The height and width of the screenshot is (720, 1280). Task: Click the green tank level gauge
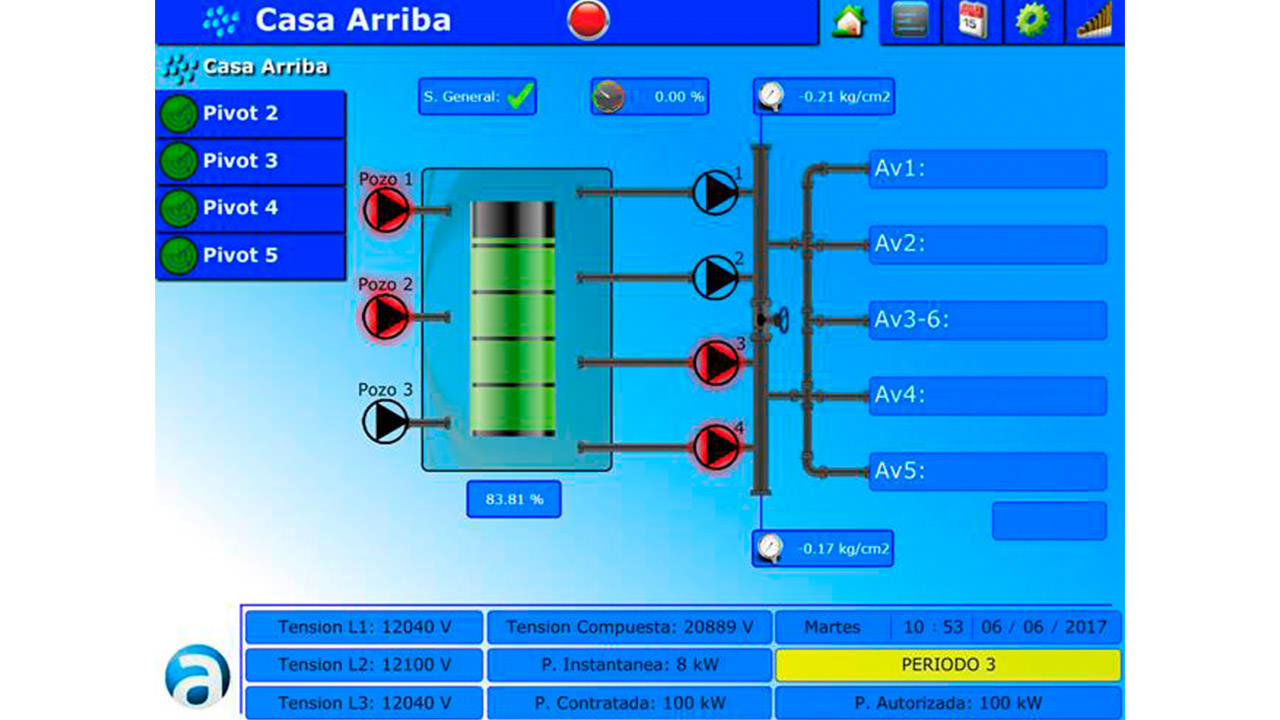513,319
